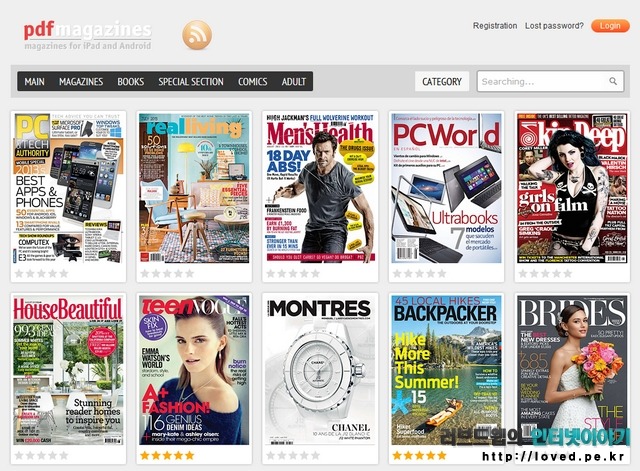Open the Registration link

(x=495, y=26)
